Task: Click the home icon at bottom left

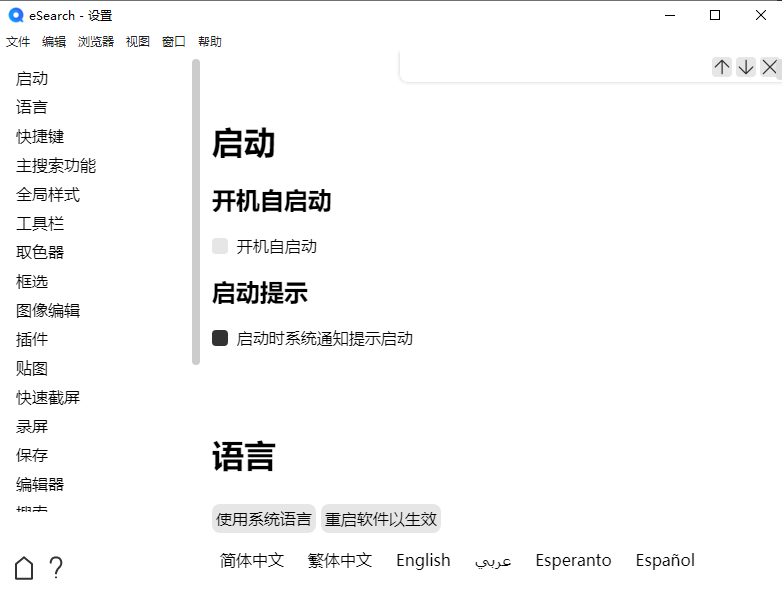Action: (x=24, y=568)
